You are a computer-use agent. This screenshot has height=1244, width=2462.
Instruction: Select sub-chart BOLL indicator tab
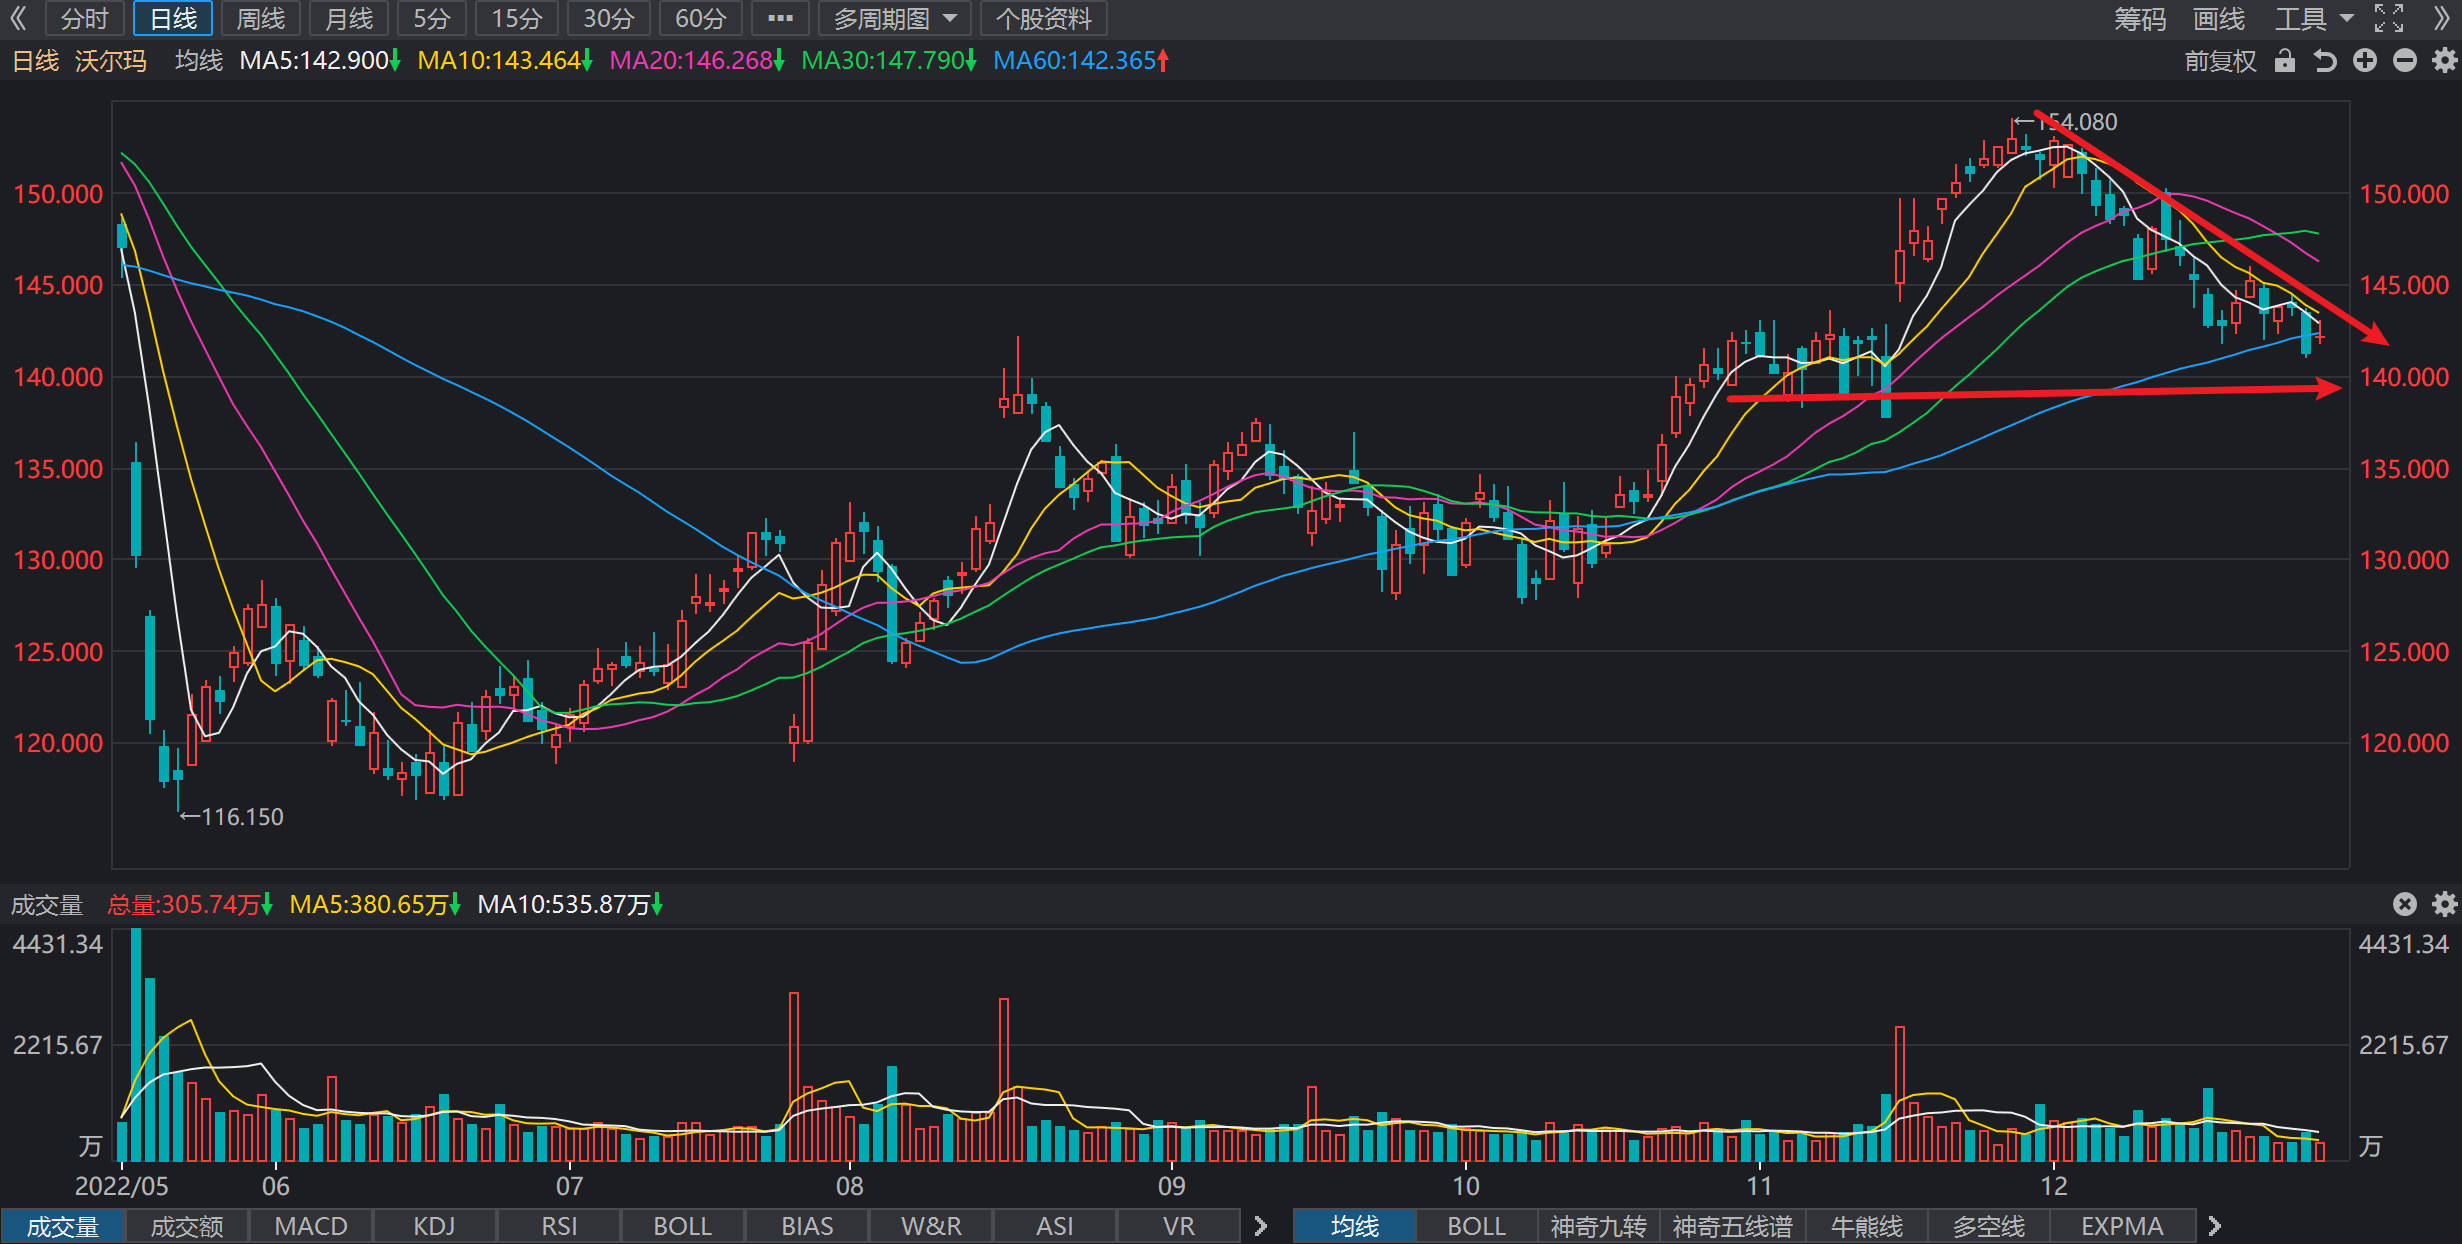683,1226
